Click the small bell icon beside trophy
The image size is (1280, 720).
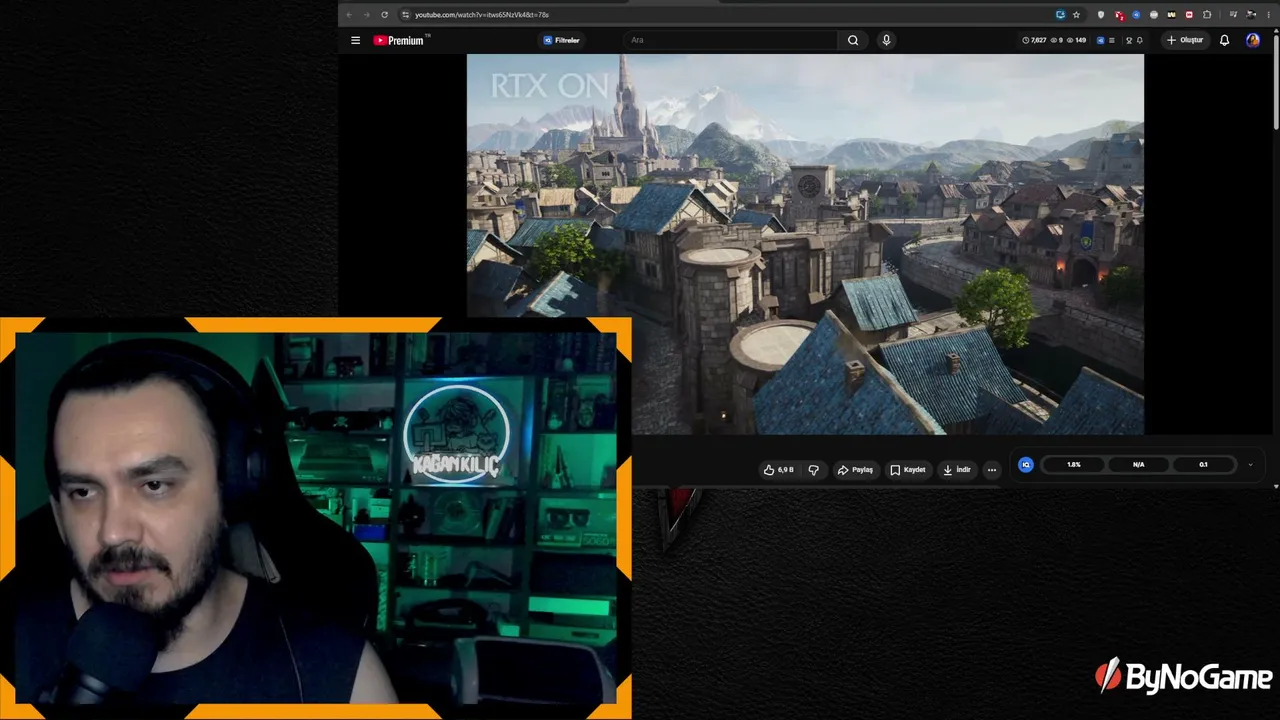coord(1140,40)
